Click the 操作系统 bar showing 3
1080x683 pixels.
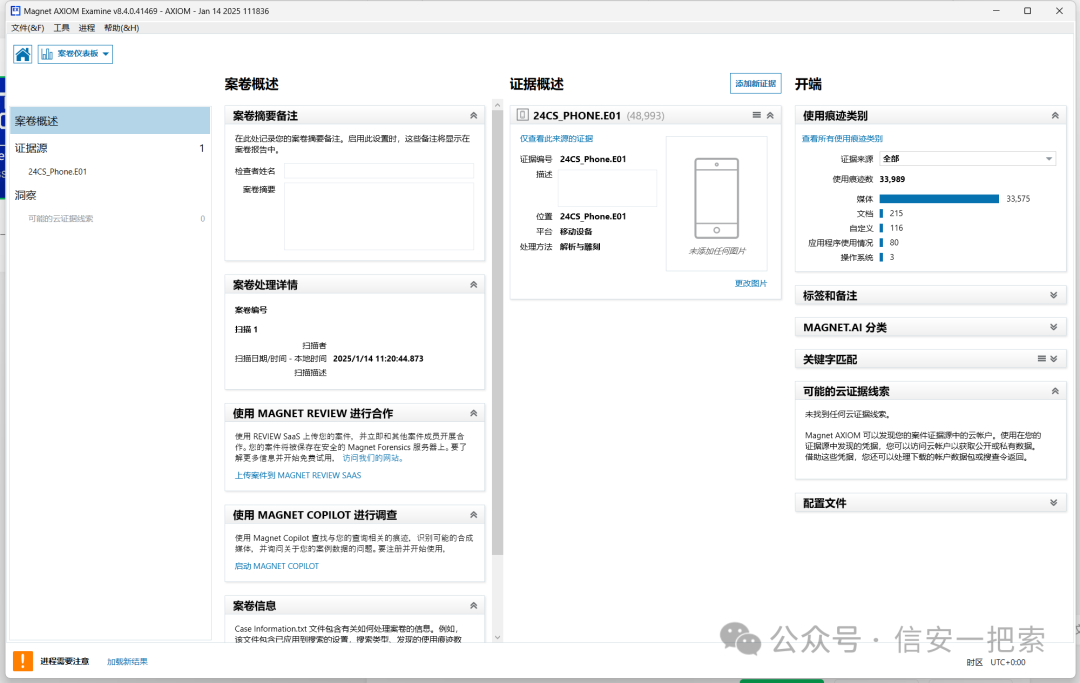click(882, 257)
